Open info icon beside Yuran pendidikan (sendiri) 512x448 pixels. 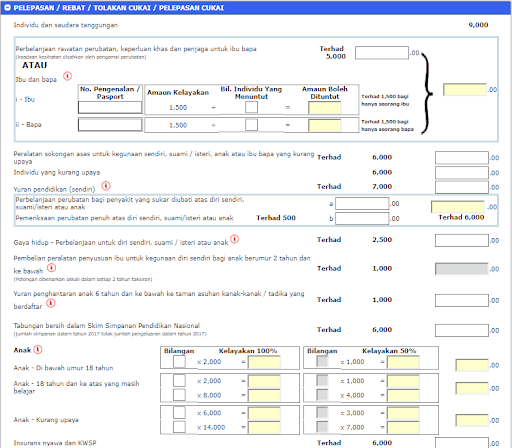[106, 186]
